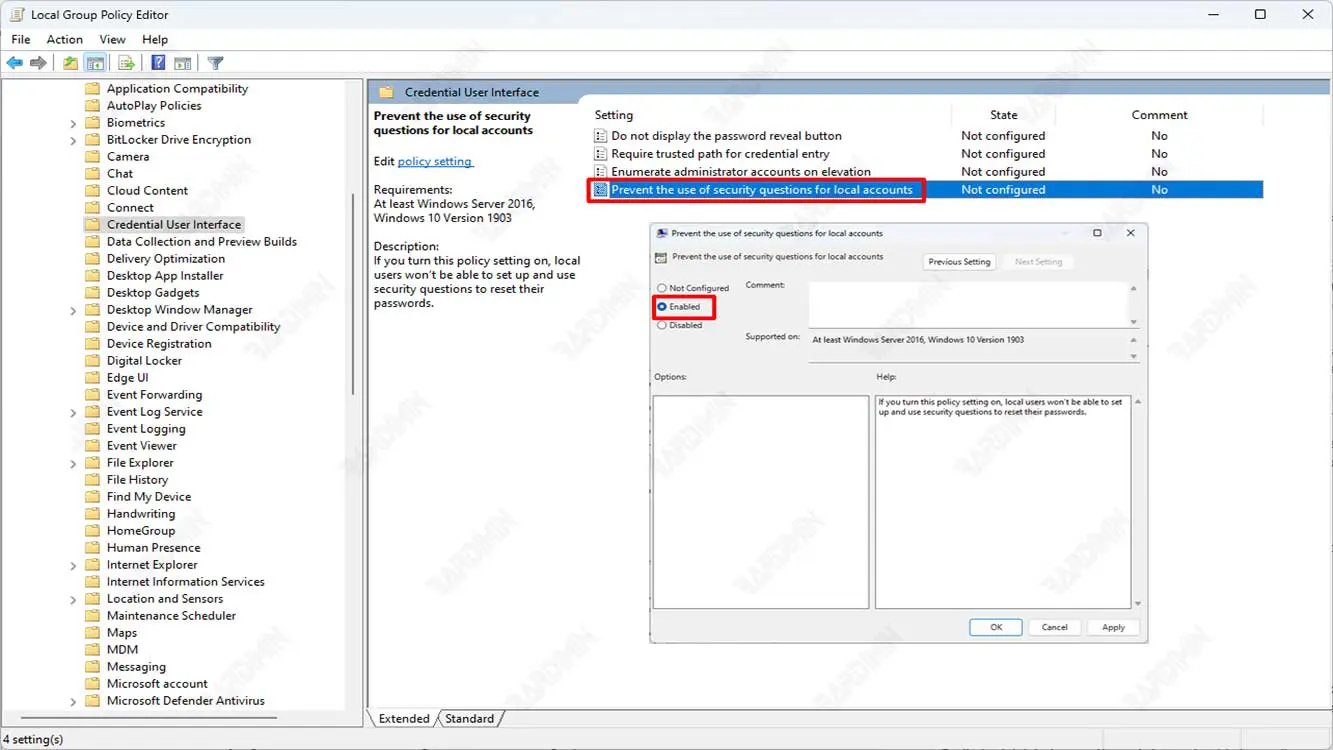Click the small icon in the policy dialog title bar

coord(661,233)
